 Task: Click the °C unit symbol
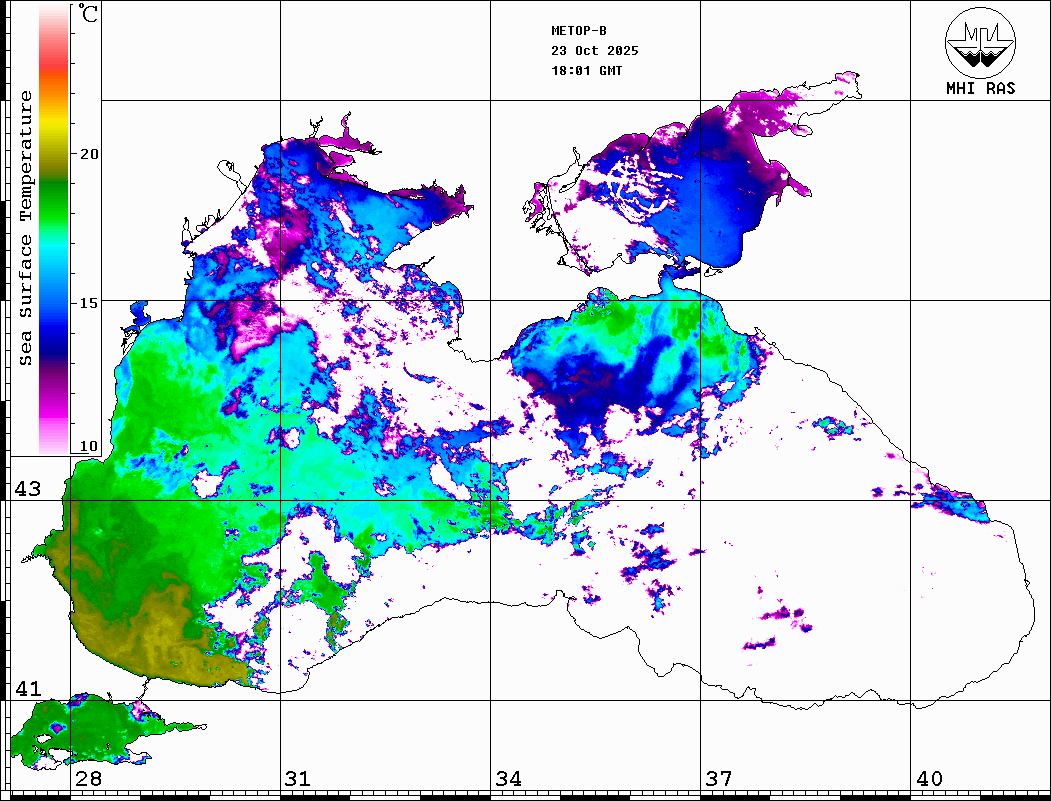point(89,16)
